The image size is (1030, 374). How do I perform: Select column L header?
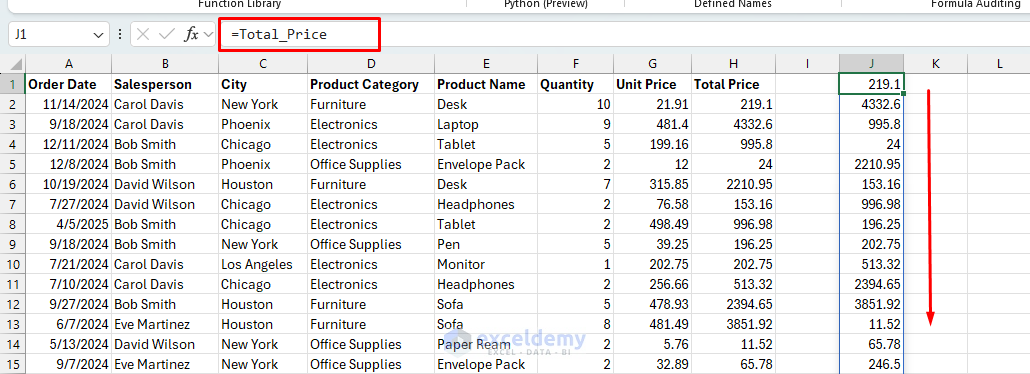[x=999, y=64]
